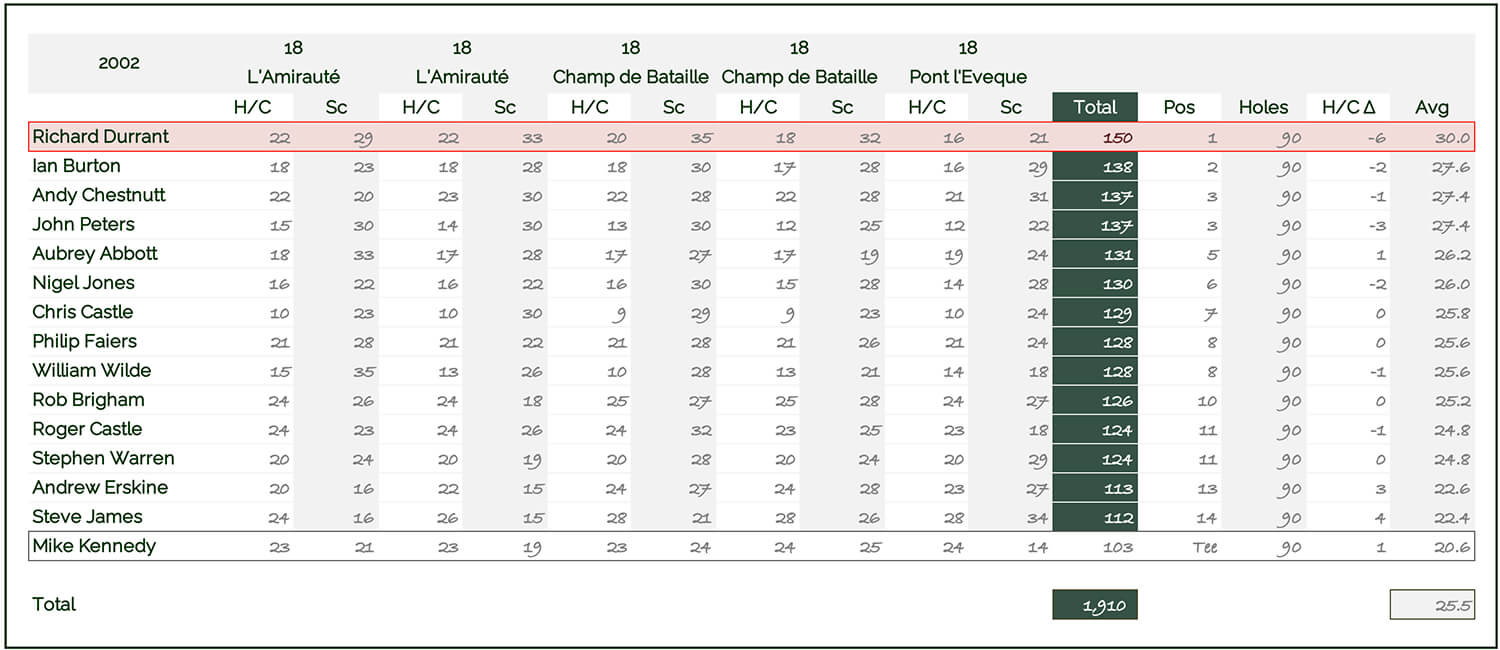The width and height of the screenshot is (1500, 650).
Task: Click Nigel Jones' total of 130
Action: (1095, 283)
